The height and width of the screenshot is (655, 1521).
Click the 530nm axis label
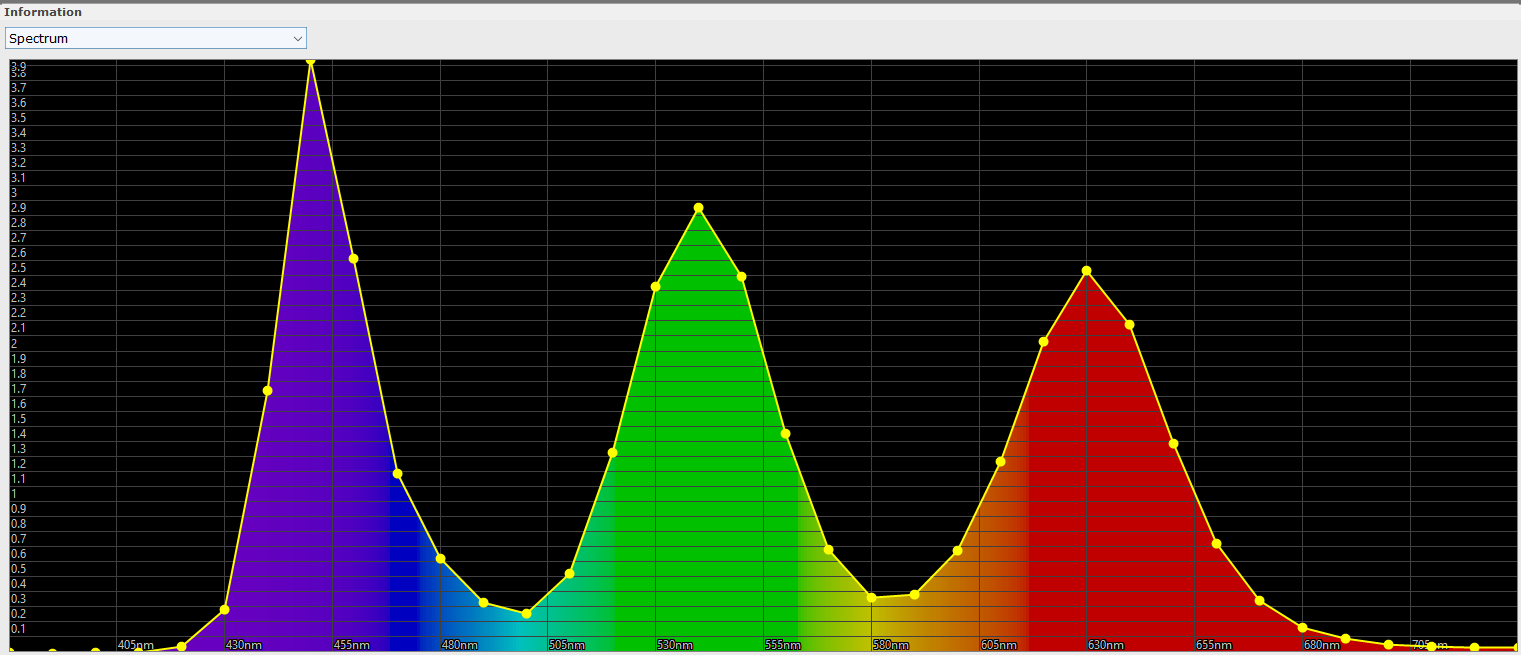[675, 645]
